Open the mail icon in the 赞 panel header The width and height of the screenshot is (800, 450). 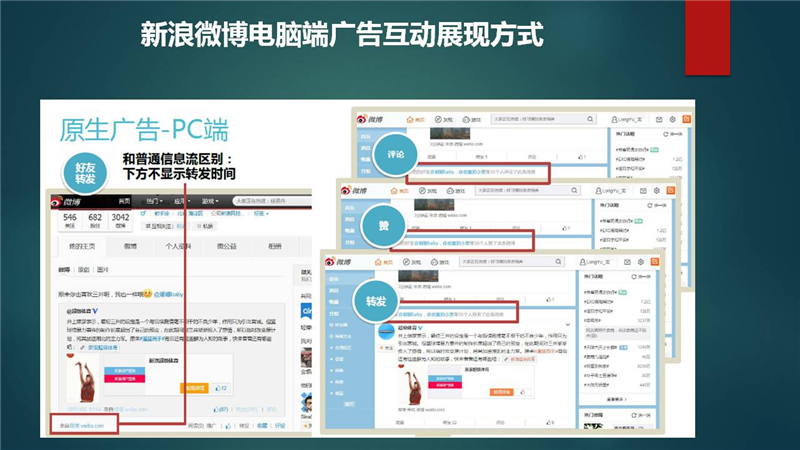click(643, 191)
